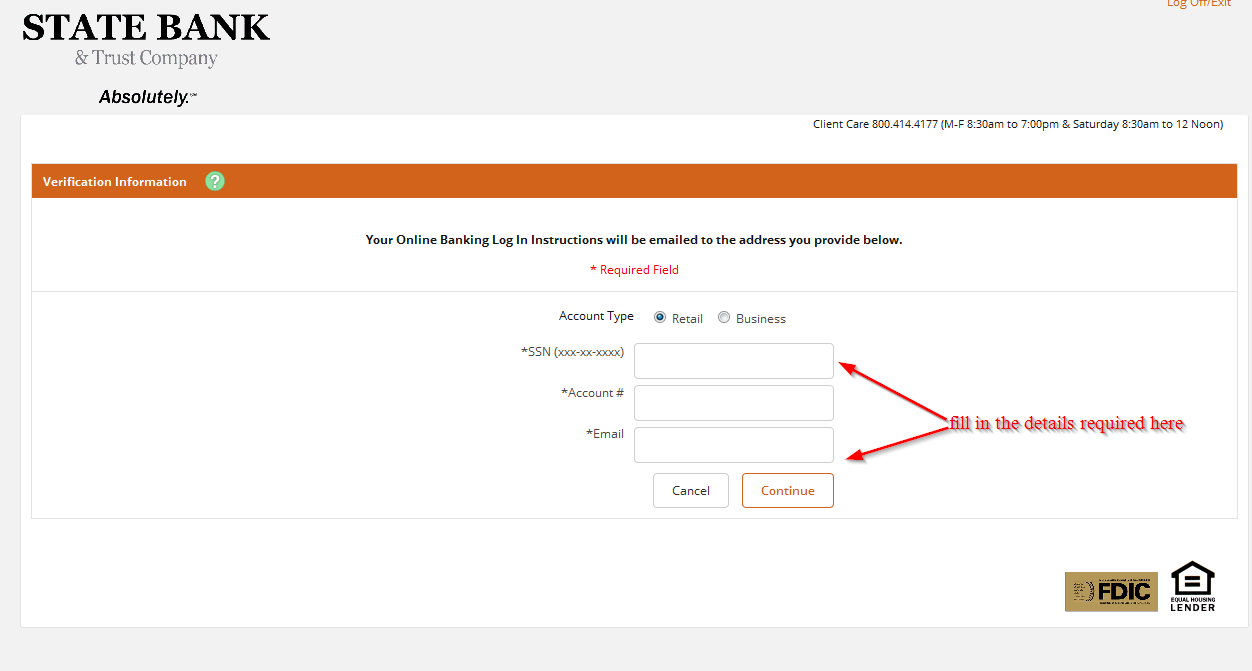Click the Account Type label

[x=596, y=316]
